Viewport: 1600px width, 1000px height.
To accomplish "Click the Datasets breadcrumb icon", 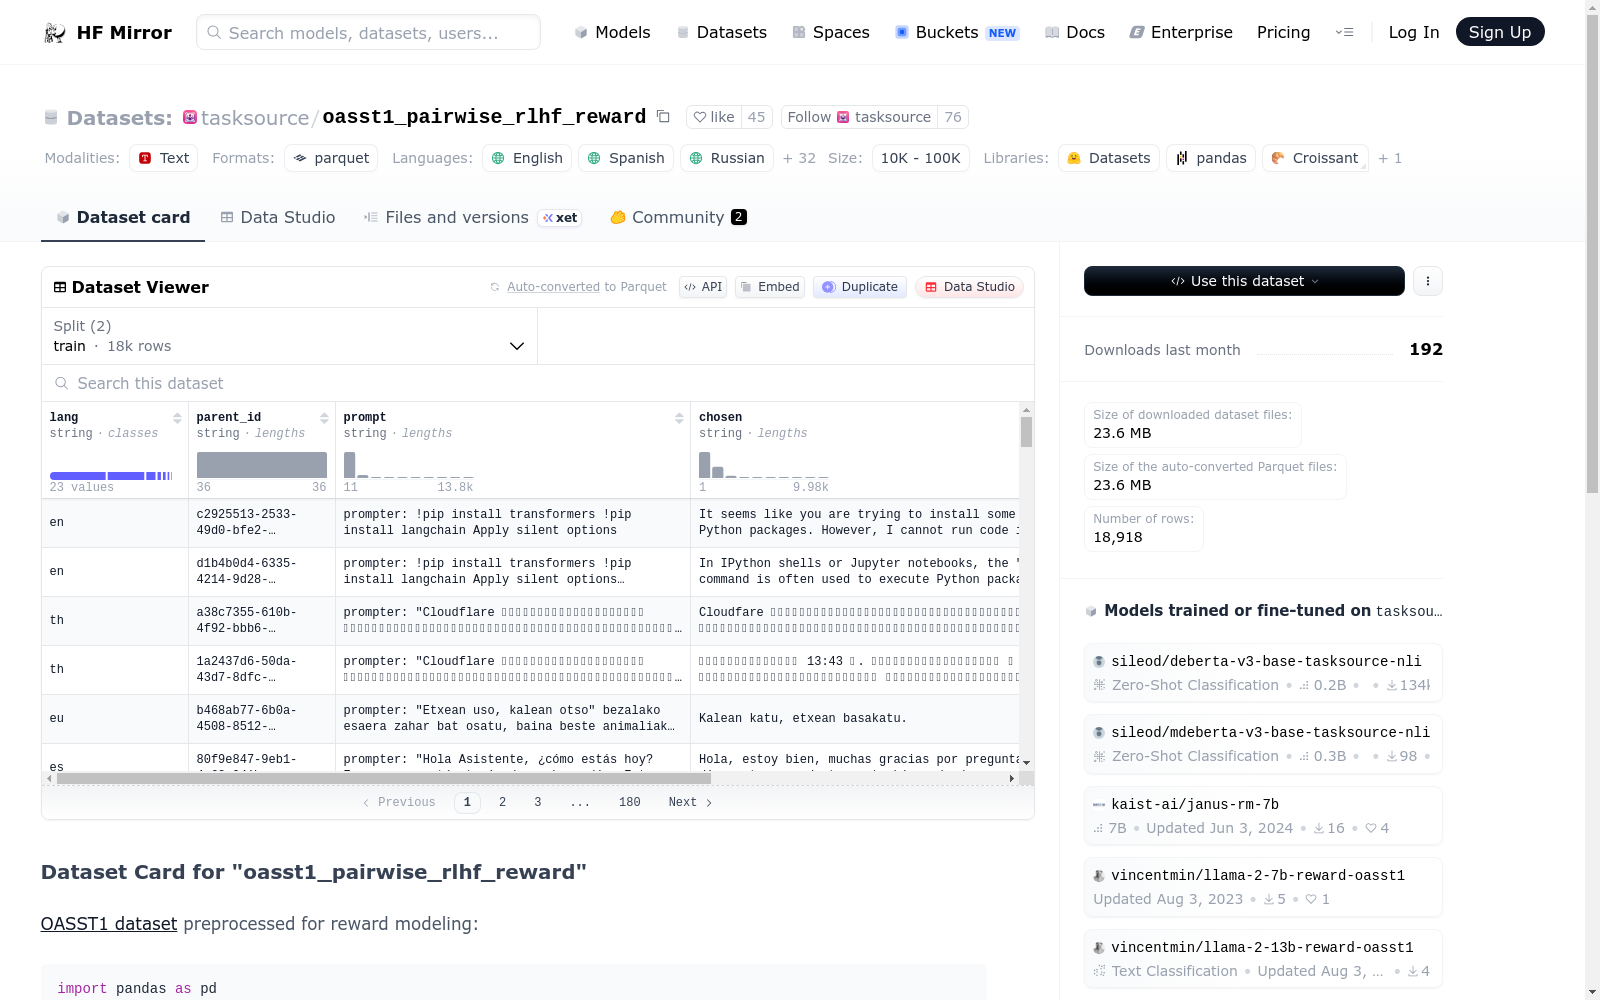I will [51, 118].
